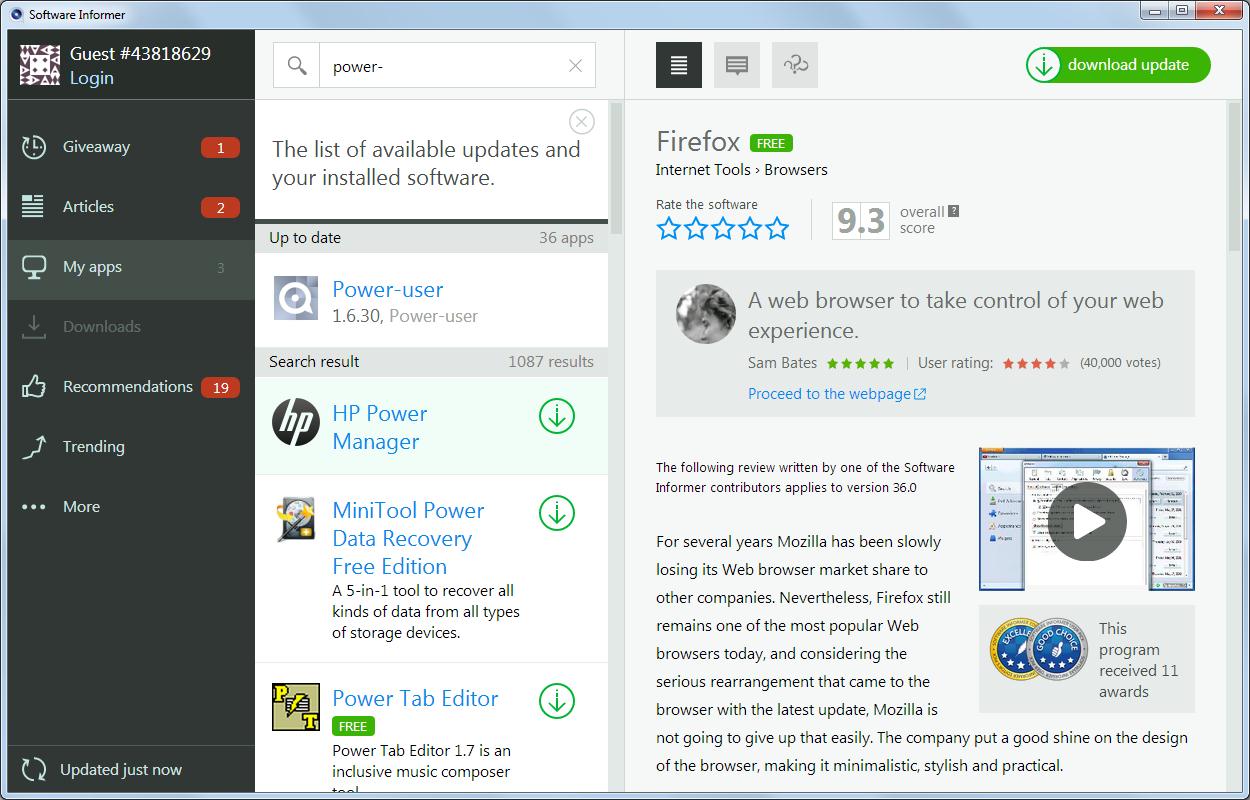Click the Power Tab Editor icon
This screenshot has height=800, width=1250.
(x=296, y=707)
